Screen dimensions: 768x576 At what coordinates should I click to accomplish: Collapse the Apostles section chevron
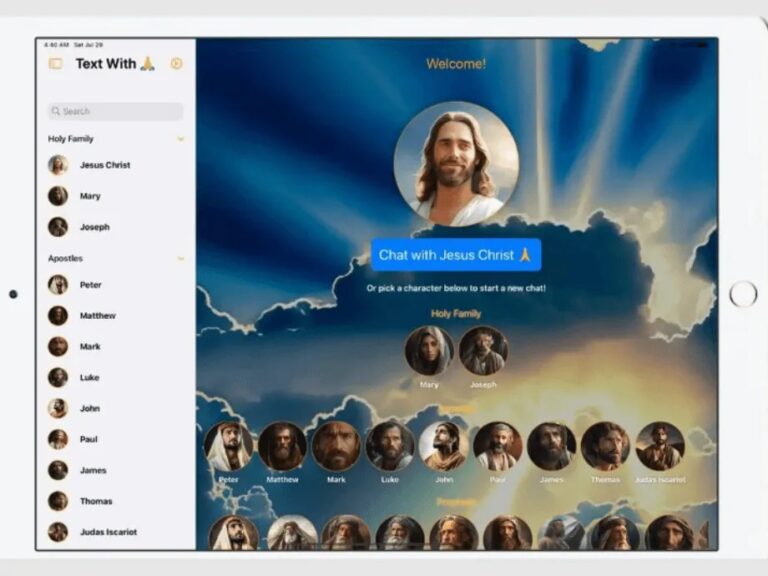point(181,259)
